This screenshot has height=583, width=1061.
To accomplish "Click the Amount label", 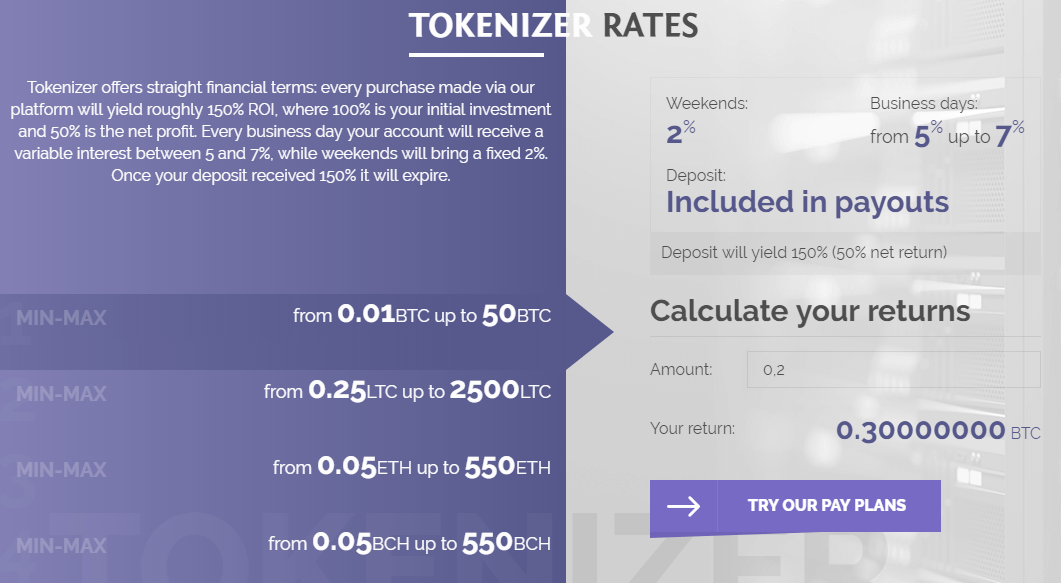I will [x=681, y=369].
